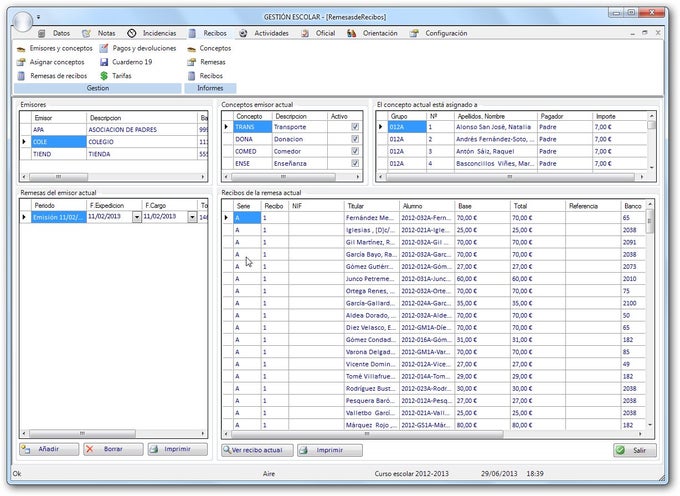Toggle Activo checkbox for Donacion
This screenshot has height=496, width=680.
point(355,139)
